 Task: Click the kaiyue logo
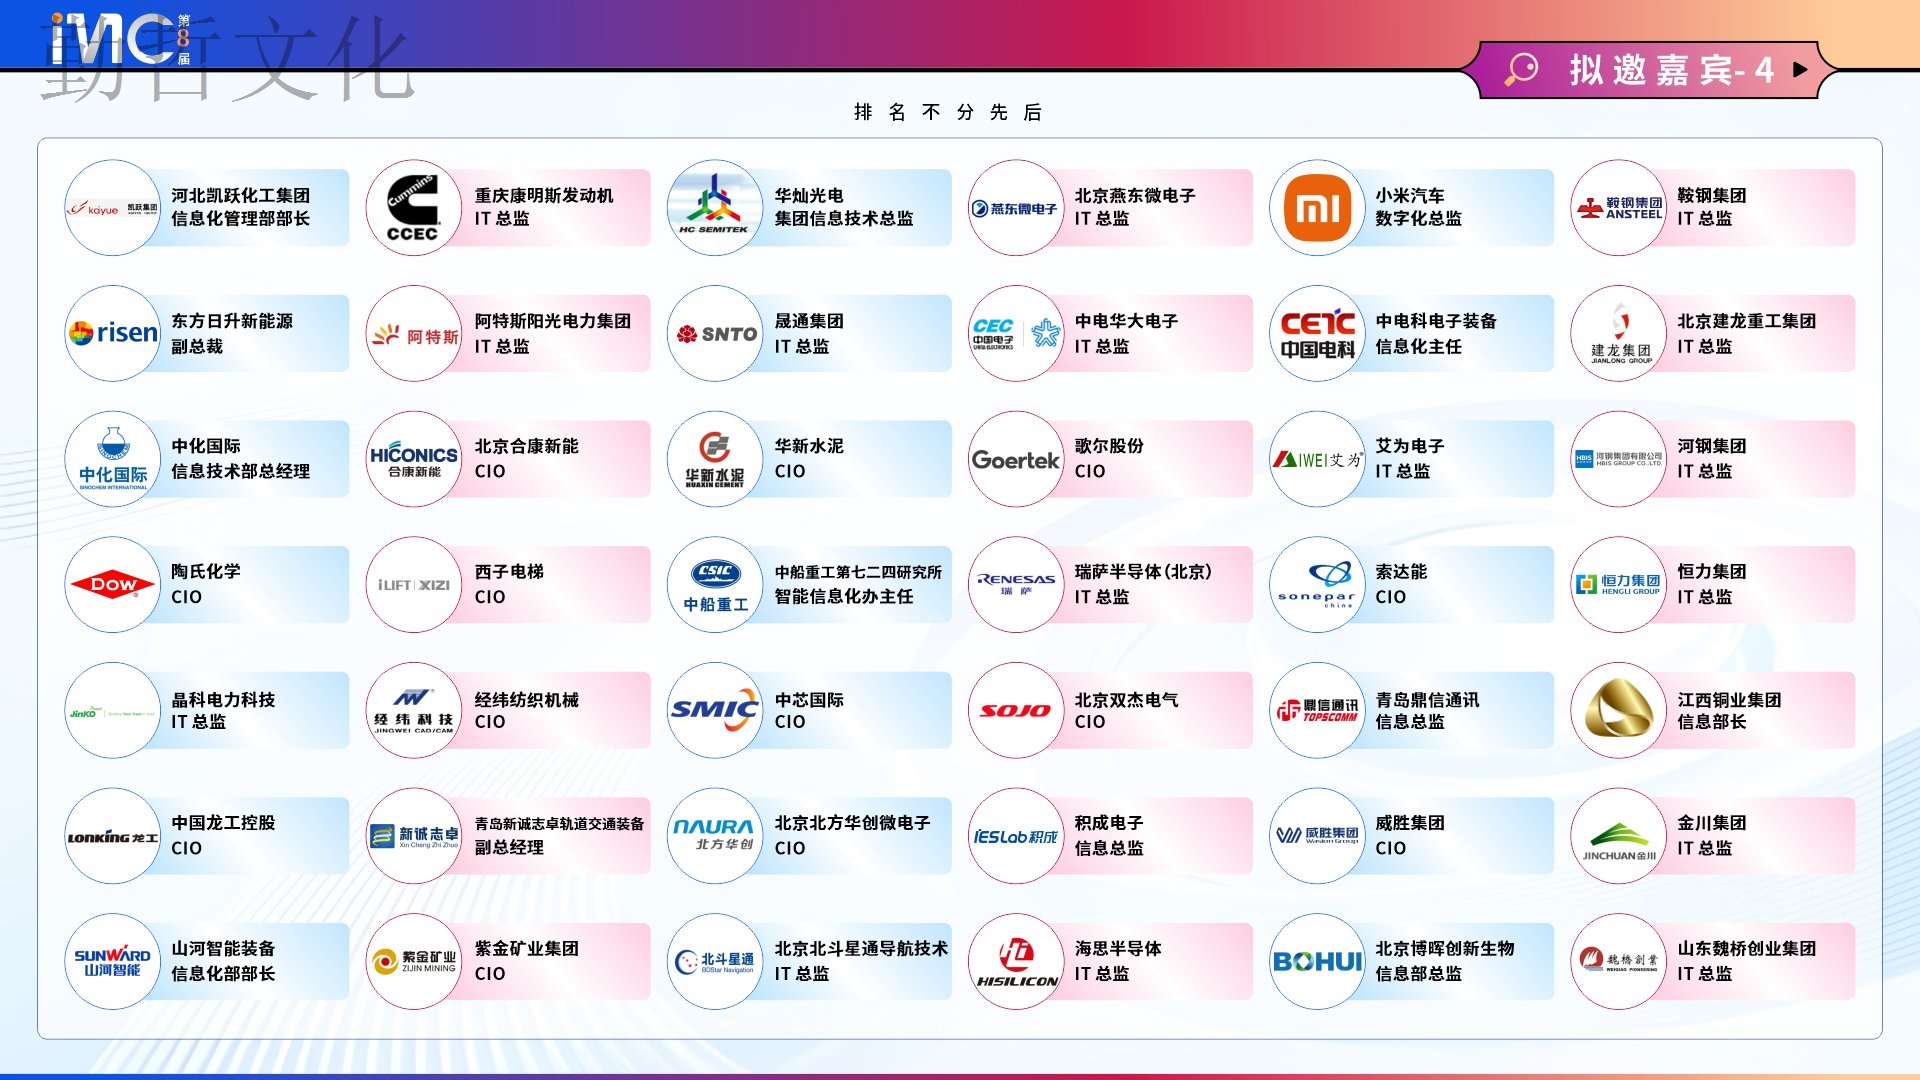(x=113, y=208)
